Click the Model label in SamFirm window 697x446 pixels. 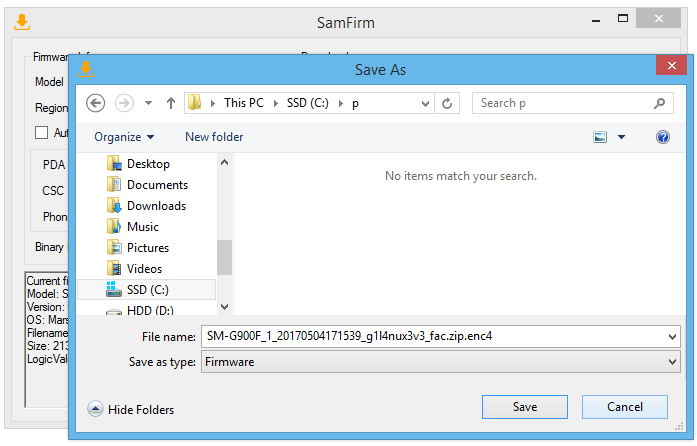[x=49, y=82]
